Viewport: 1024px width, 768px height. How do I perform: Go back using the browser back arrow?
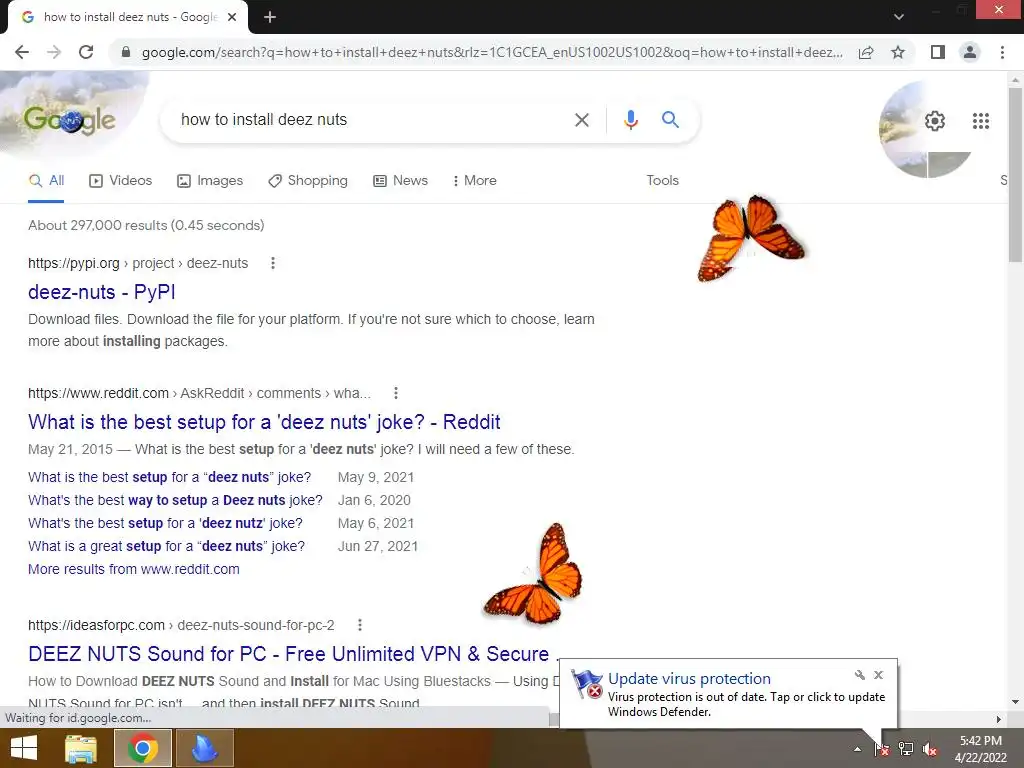tap(22, 52)
